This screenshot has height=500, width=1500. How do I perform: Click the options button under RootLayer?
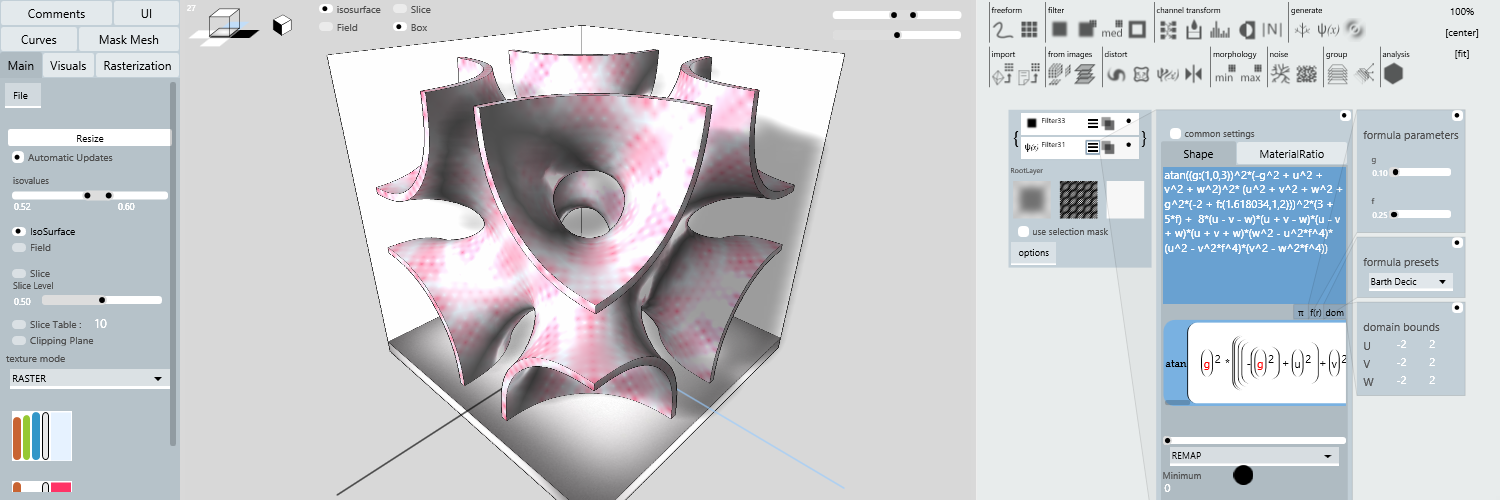tap(1033, 253)
